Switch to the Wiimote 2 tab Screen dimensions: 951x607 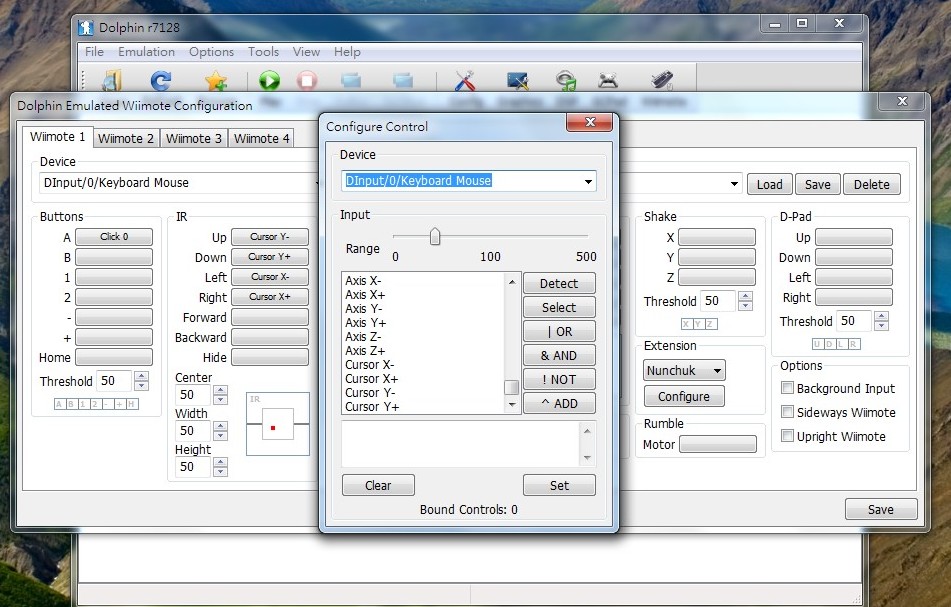click(126, 138)
